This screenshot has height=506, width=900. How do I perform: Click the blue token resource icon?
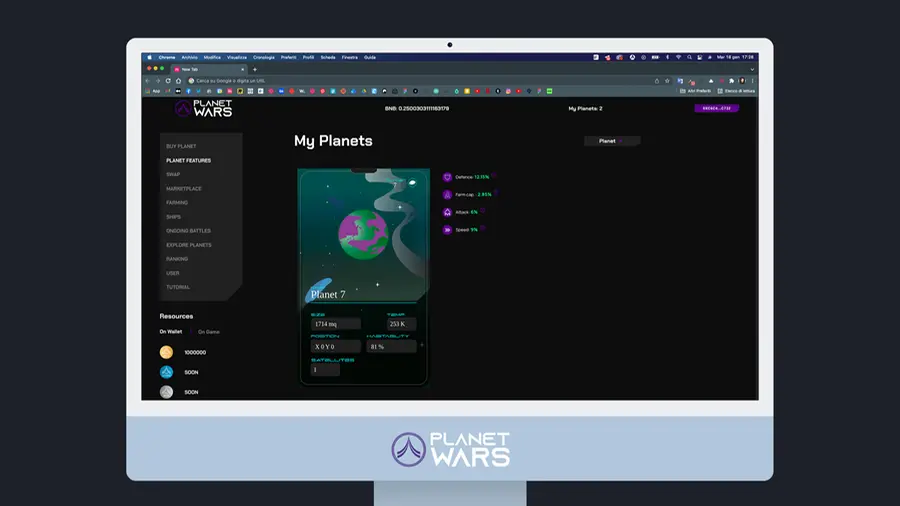(166, 372)
